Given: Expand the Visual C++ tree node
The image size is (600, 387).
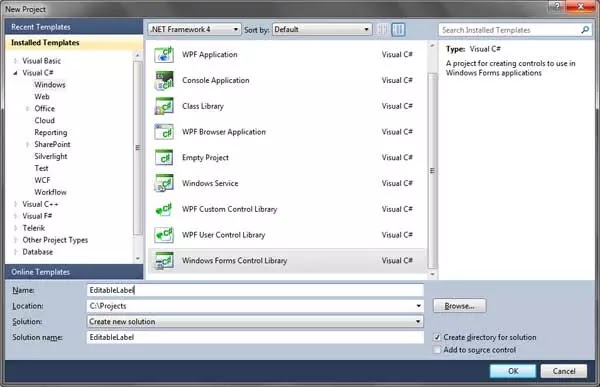Looking at the screenshot, I should pyautogui.click(x=15, y=204).
